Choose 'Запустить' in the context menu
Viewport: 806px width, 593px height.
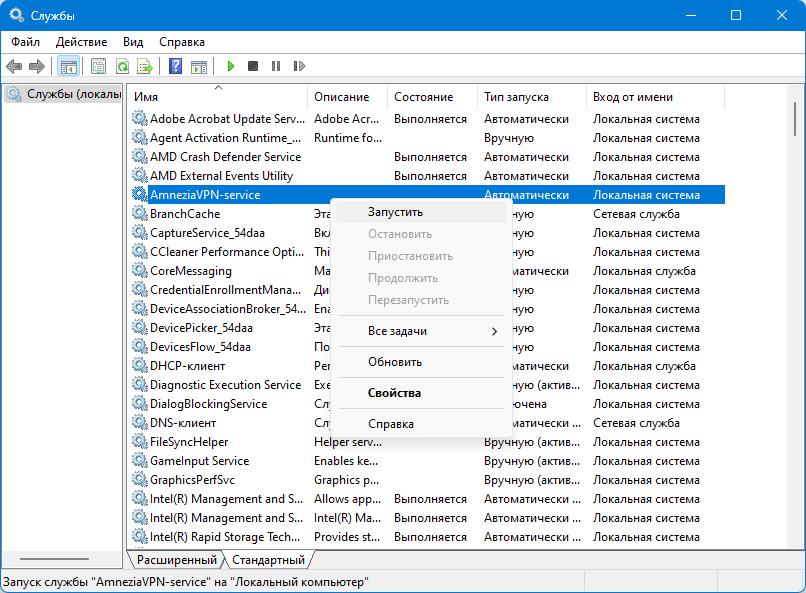click(x=395, y=212)
